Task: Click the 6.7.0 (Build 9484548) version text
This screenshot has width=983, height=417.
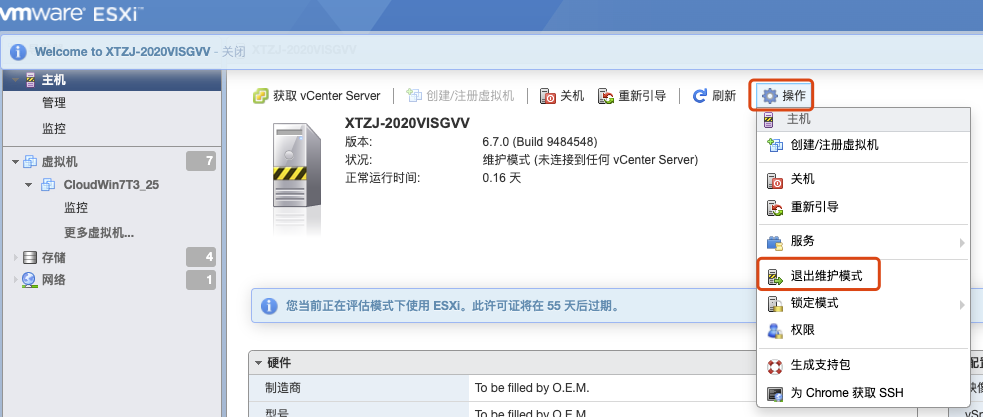Action: coord(540,142)
